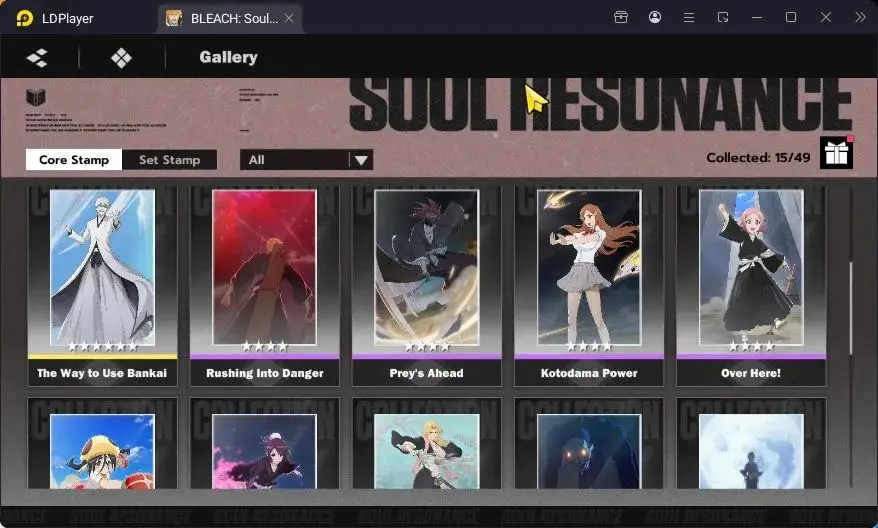The image size is (878, 528).
Task: Open the straw hat character card
Action: coord(102,443)
